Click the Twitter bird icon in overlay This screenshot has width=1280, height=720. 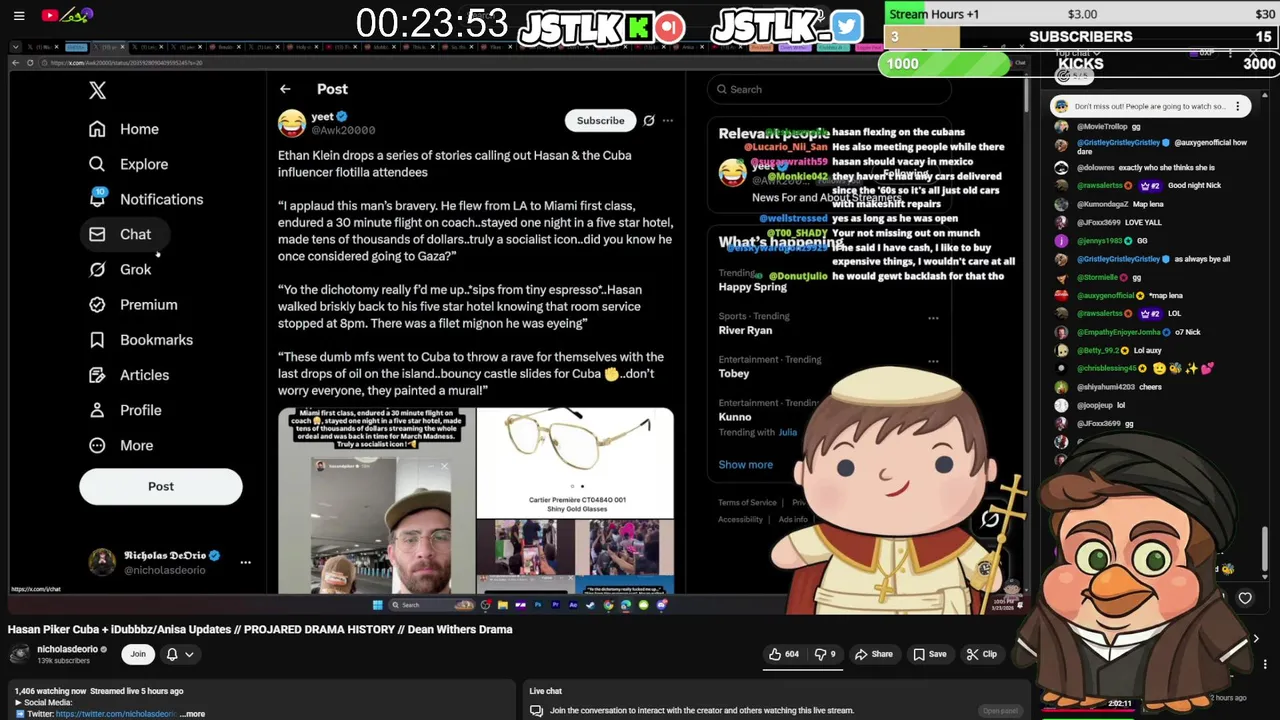pyautogui.click(x=846, y=27)
